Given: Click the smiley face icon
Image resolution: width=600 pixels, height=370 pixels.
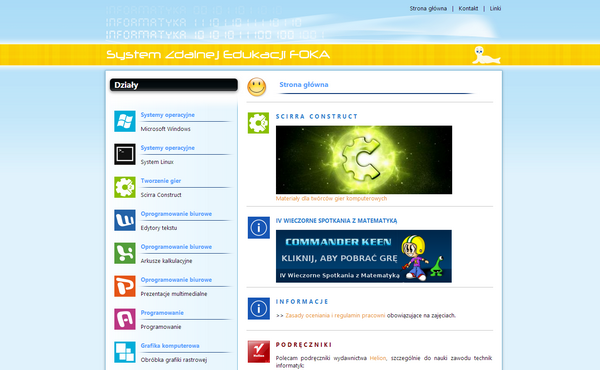Looking at the screenshot, I should click(257, 87).
